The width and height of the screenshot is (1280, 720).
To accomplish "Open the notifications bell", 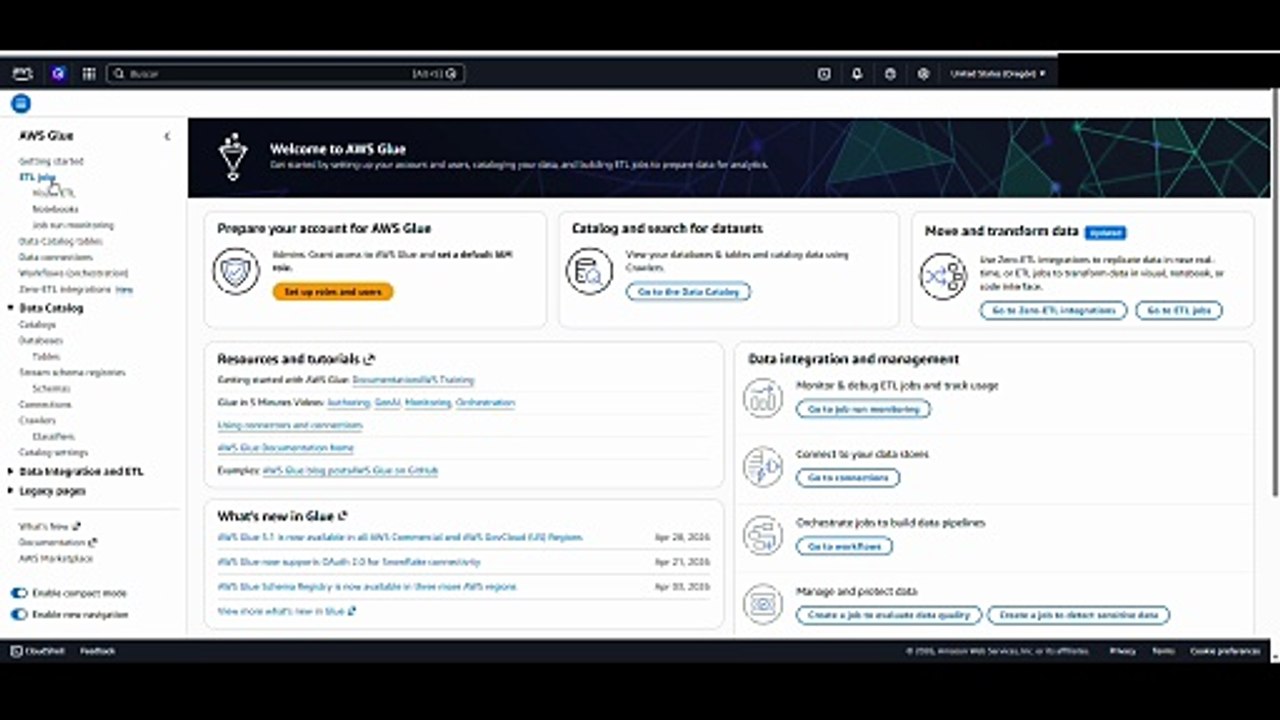I will click(x=857, y=73).
